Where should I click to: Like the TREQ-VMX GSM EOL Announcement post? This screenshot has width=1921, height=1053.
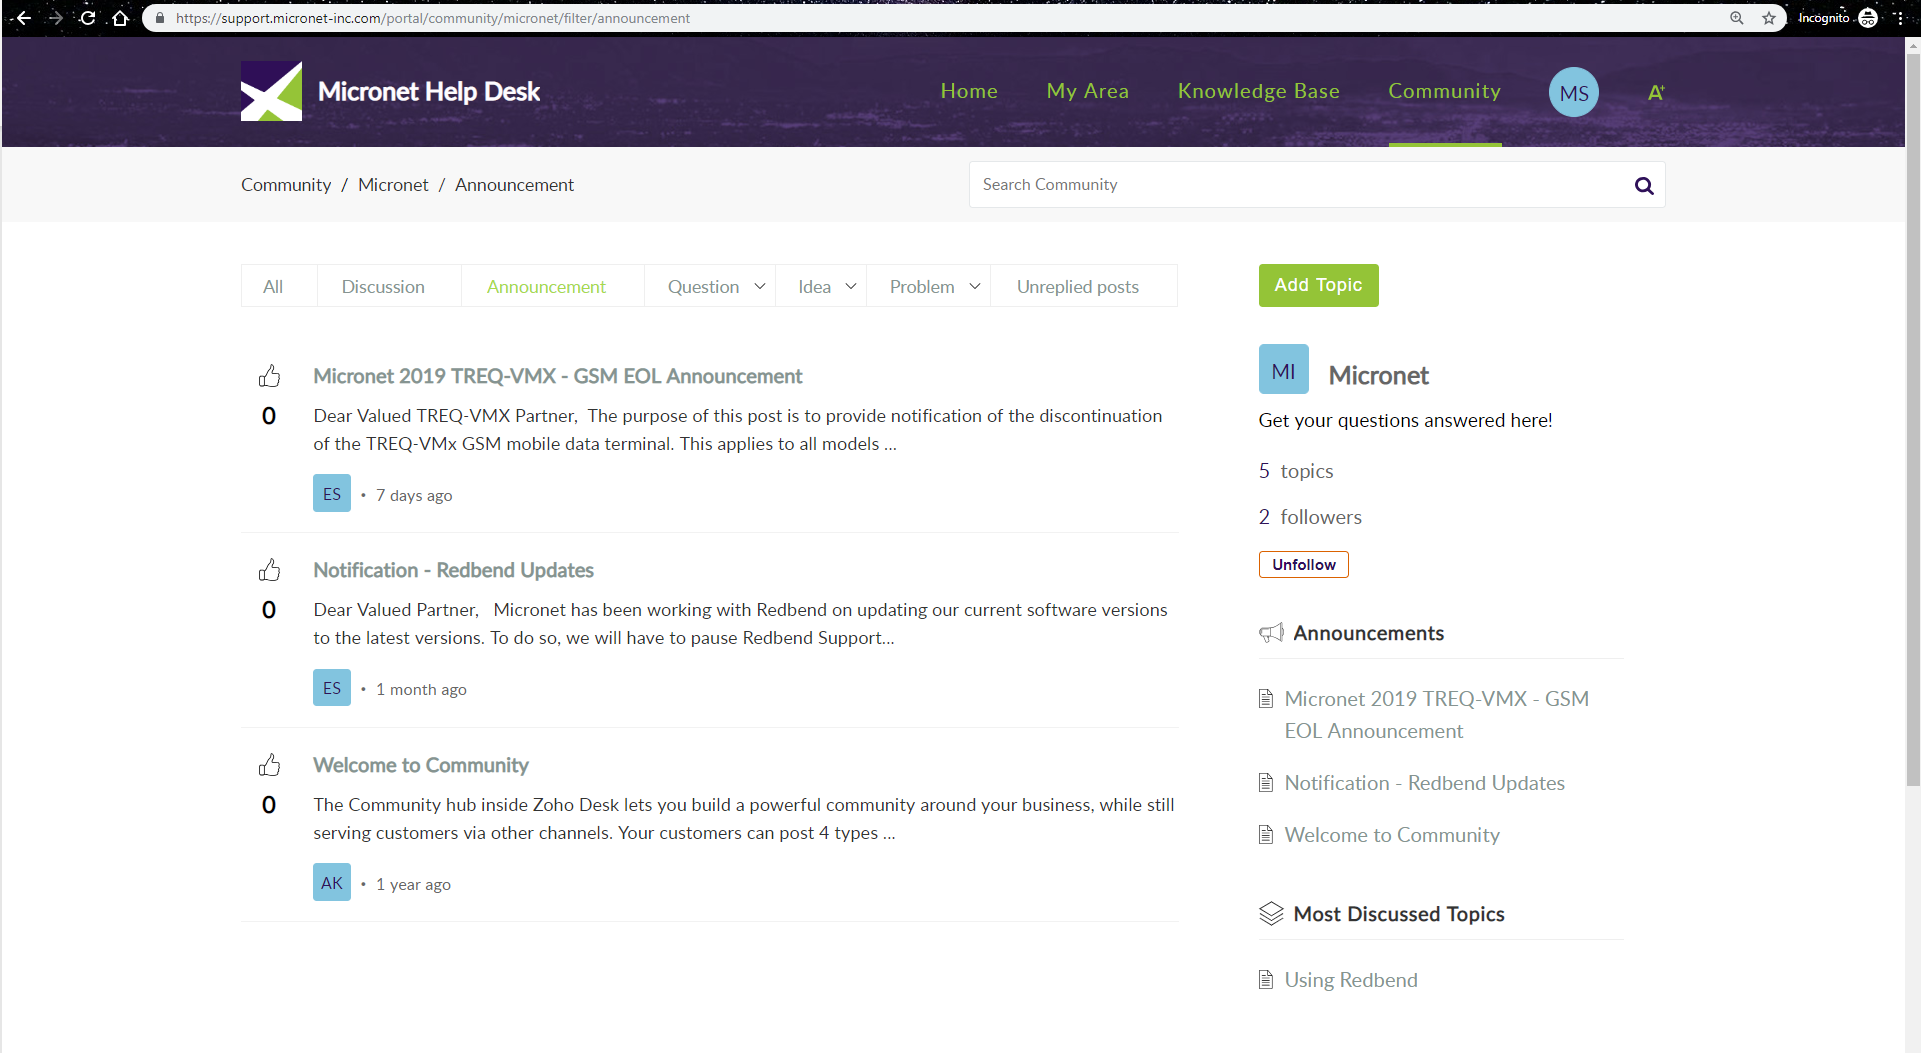[x=269, y=376]
